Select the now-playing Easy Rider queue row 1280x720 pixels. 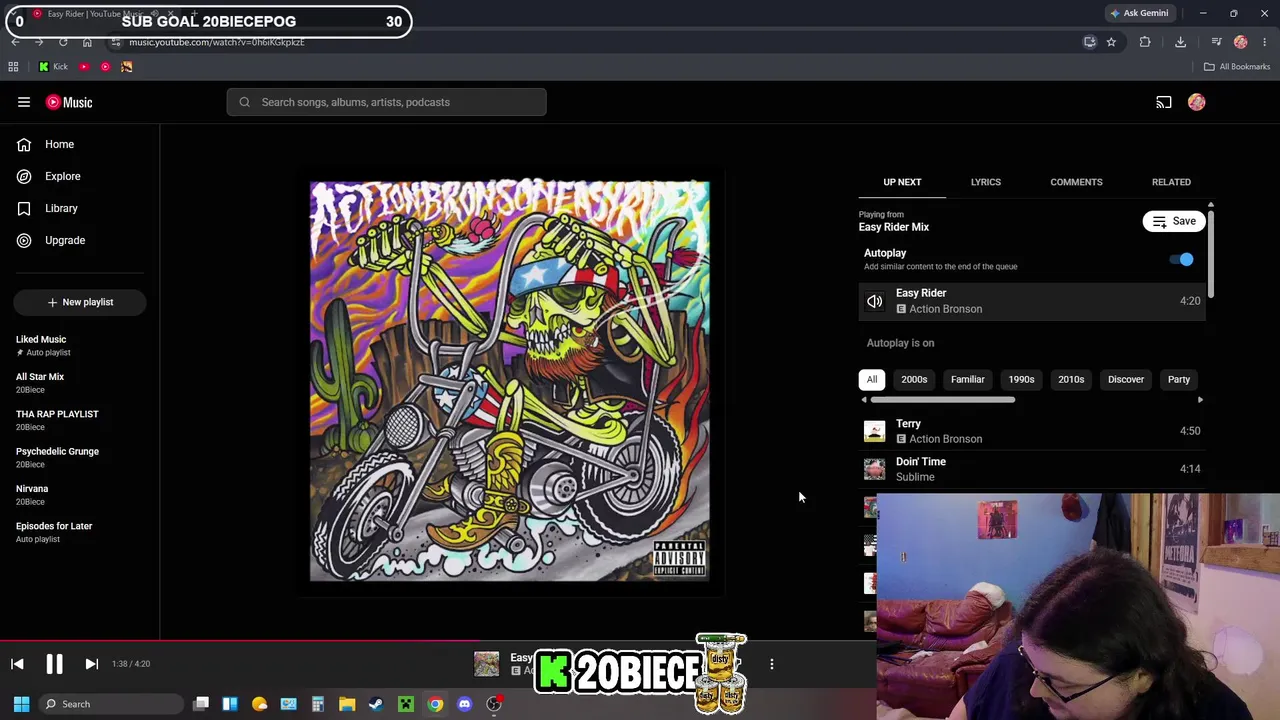(1031, 301)
